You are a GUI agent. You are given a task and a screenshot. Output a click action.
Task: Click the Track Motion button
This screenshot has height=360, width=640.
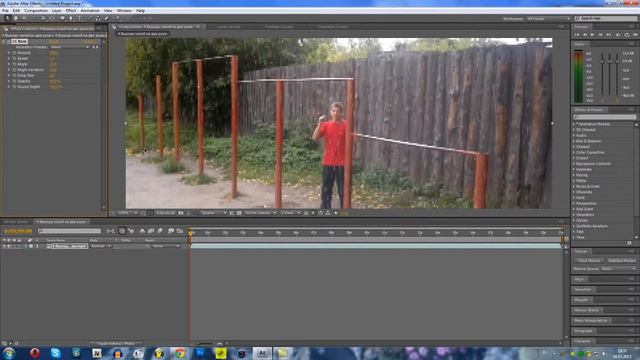[589, 260]
